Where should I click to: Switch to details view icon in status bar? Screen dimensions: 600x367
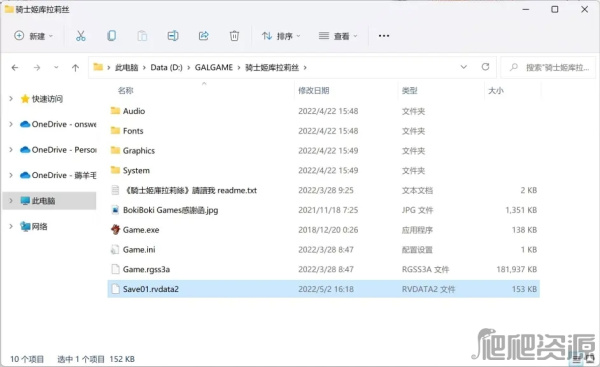pyautogui.click(x=577, y=359)
